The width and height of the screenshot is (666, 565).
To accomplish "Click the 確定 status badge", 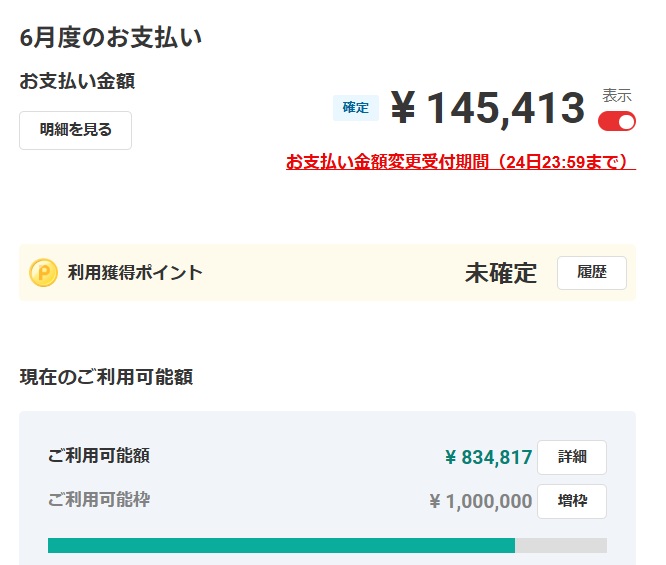I will pos(356,108).
